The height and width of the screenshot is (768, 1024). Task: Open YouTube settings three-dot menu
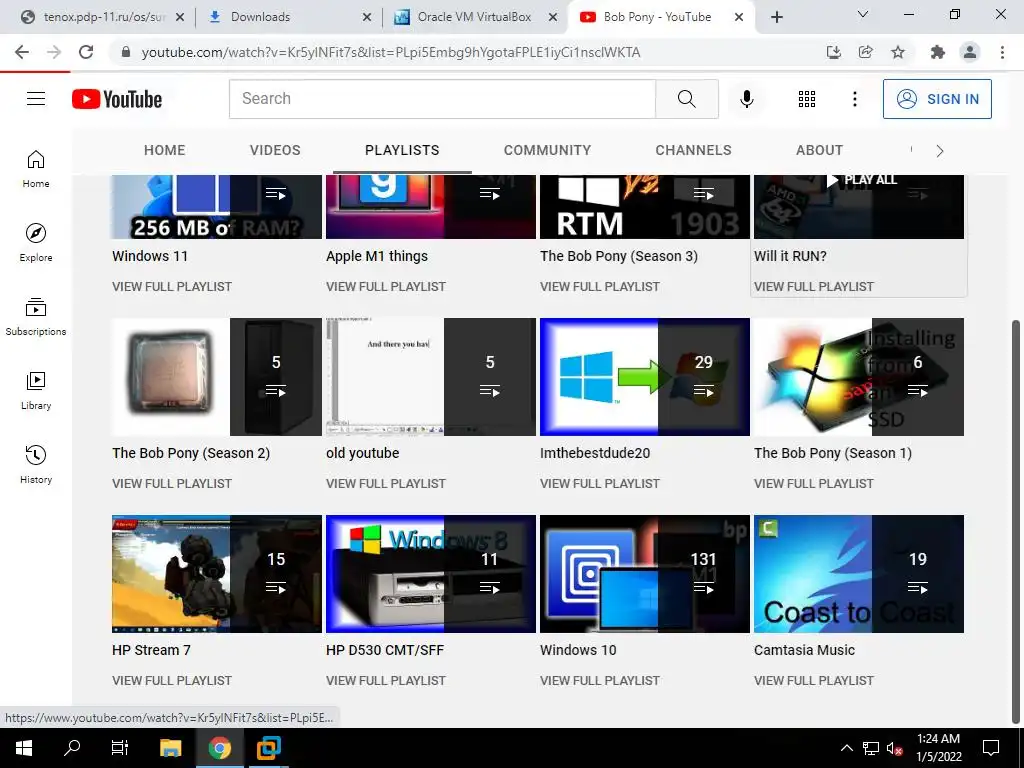tap(854, 99)
